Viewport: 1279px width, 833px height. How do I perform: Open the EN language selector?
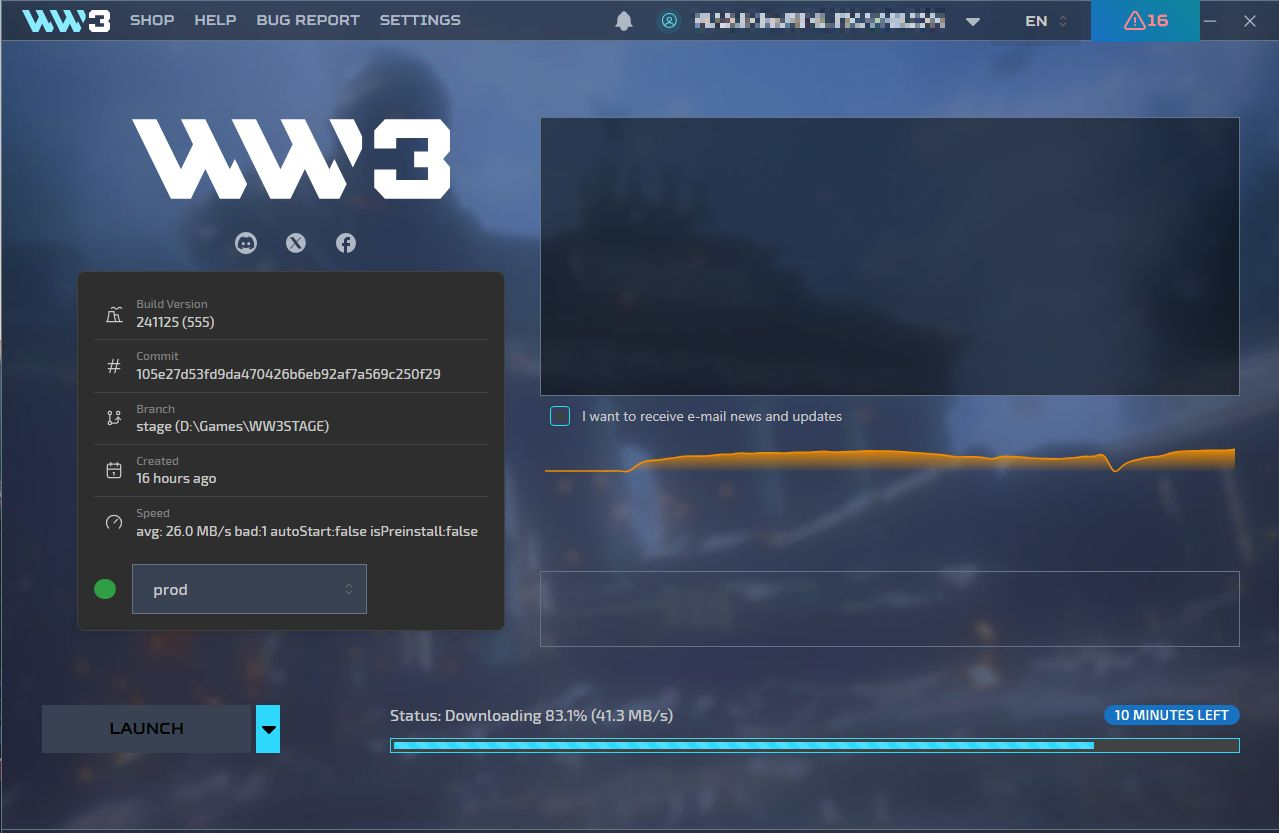pos(1046,20)
